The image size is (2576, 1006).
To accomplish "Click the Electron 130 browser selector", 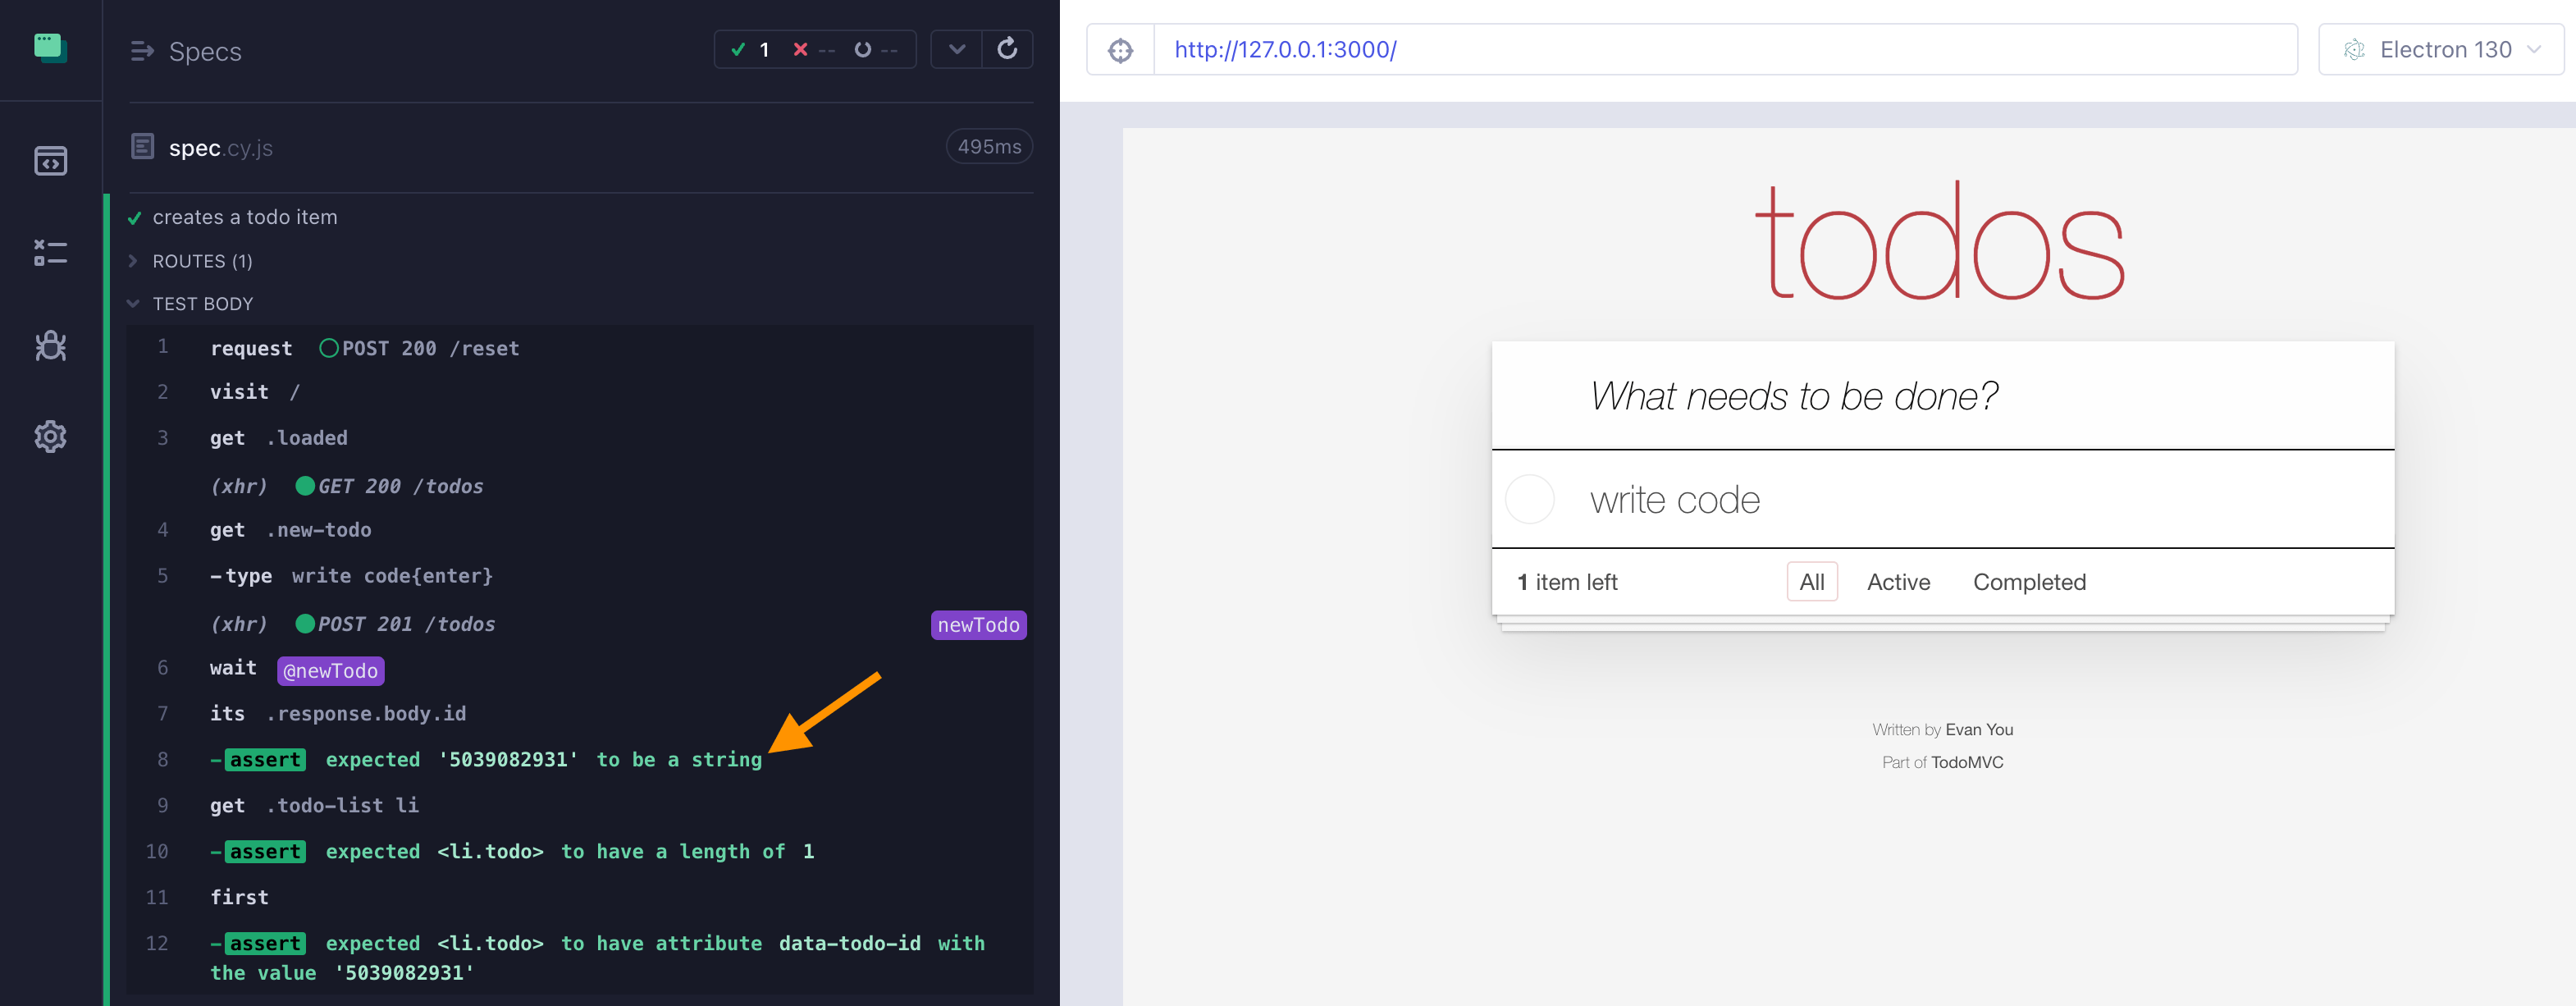I will (x=2438, y=48).
